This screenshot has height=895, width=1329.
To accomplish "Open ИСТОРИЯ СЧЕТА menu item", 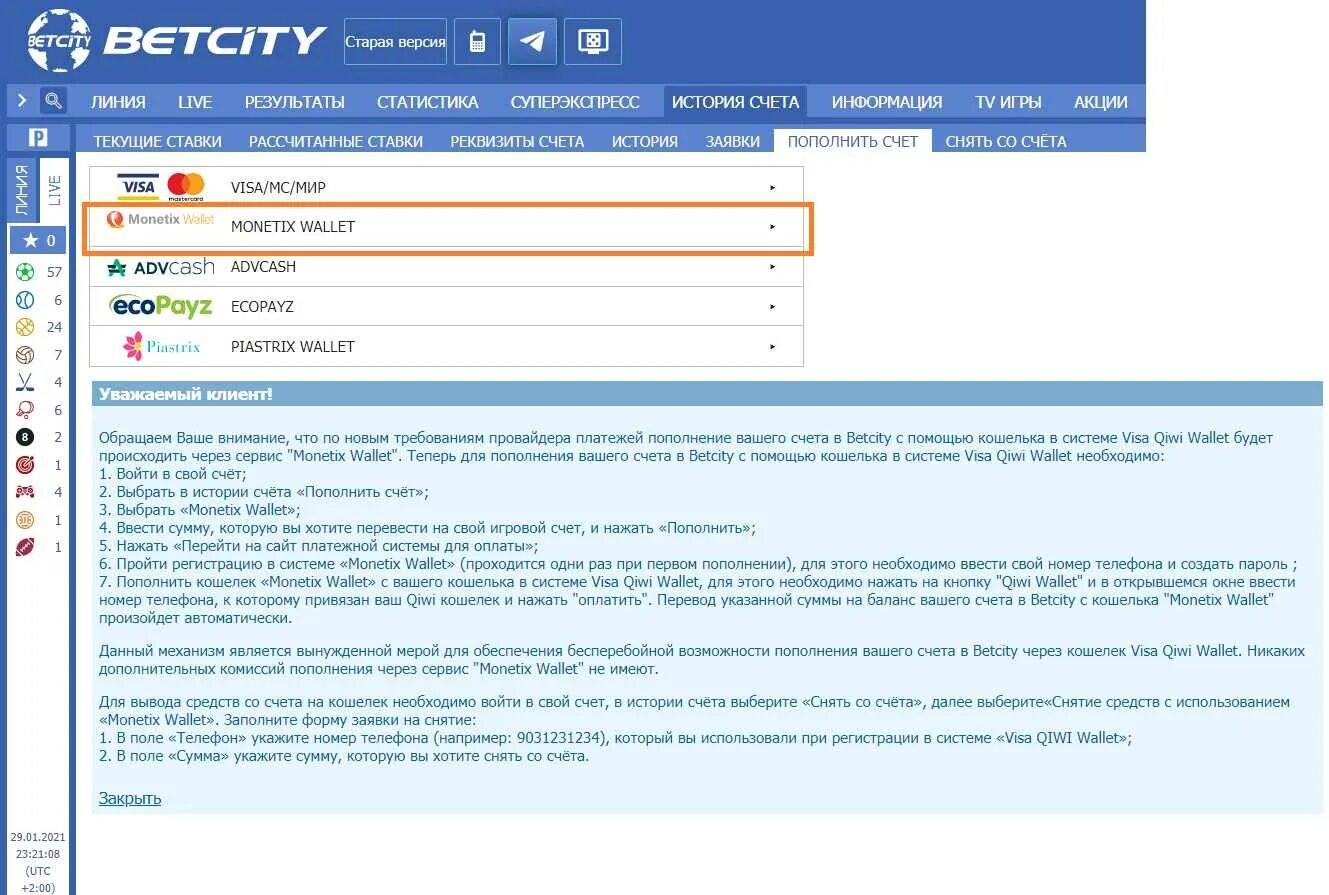I will (x=735, y=102).
